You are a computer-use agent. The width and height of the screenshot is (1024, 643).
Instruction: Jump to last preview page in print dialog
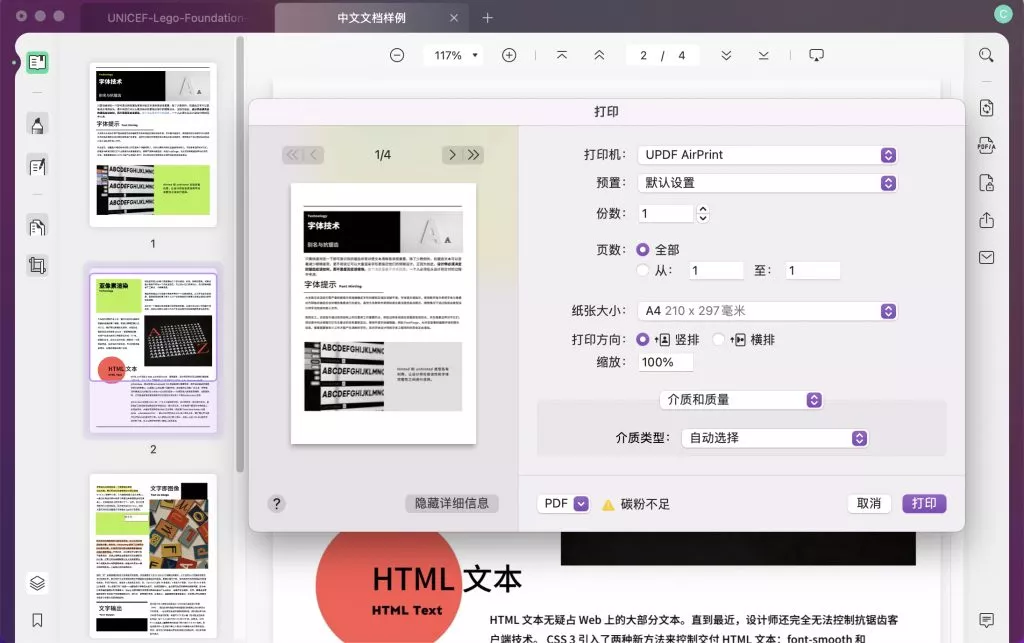click(473, 155)
